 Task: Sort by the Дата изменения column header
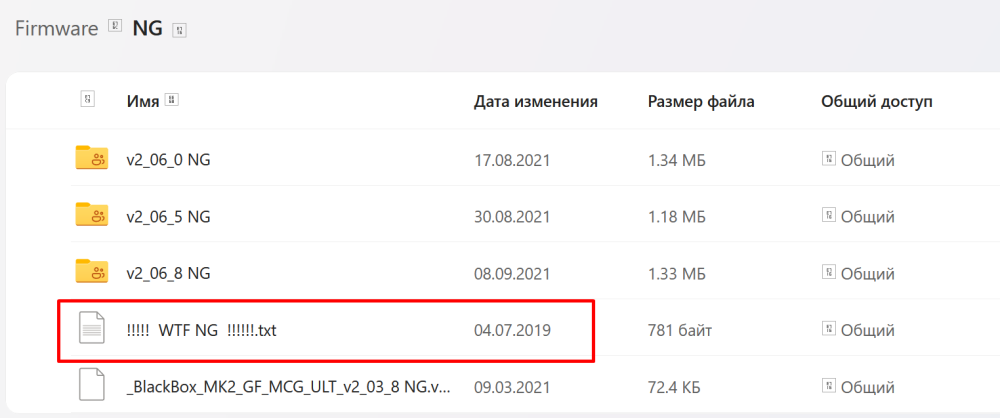coord(536,101)
